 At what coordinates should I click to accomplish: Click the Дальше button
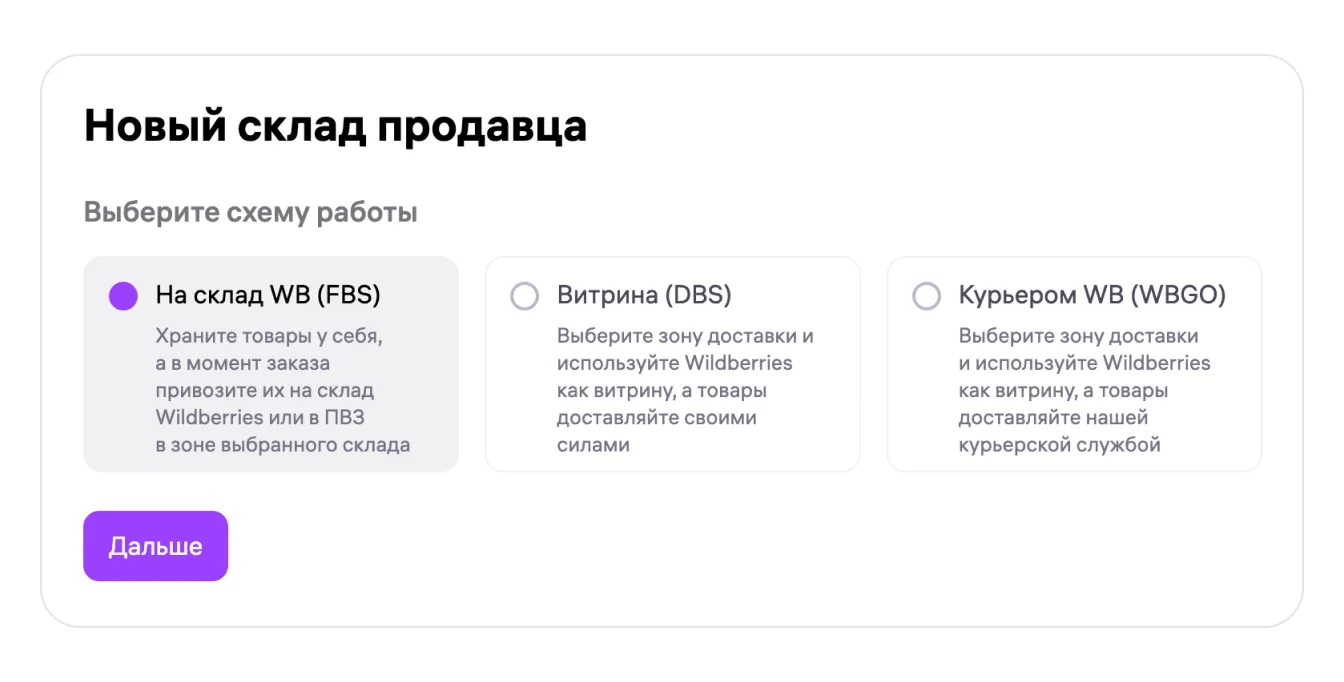(155, 546)
